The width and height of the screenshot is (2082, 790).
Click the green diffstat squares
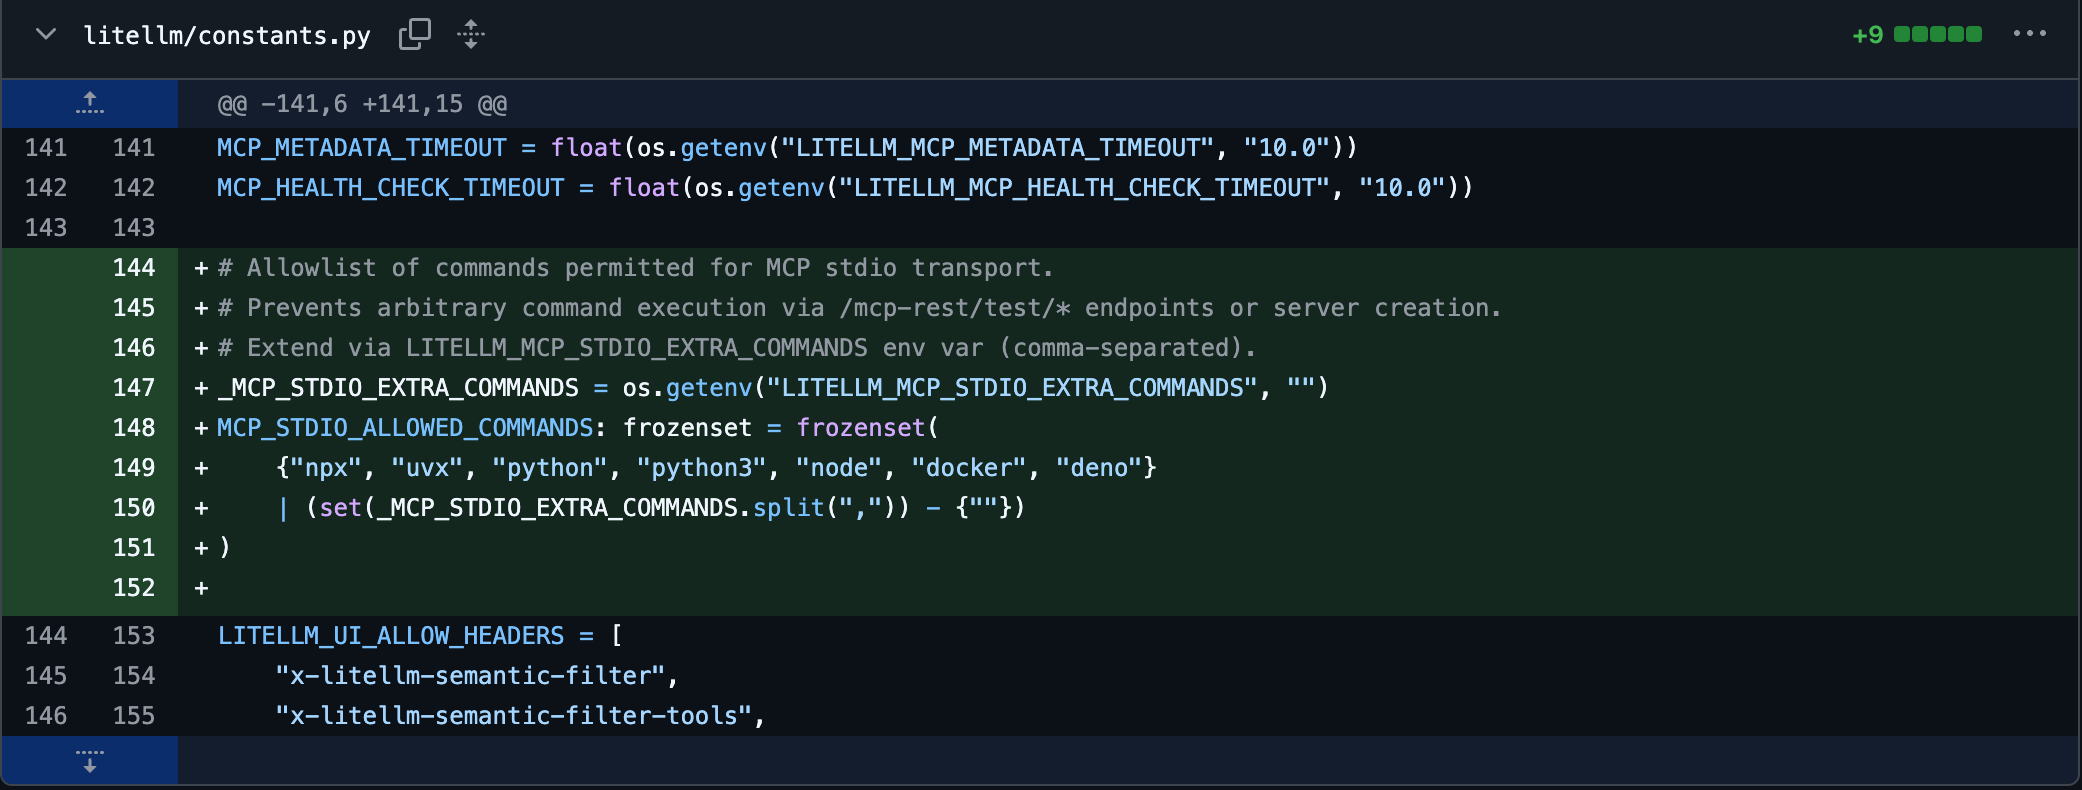1938,34
